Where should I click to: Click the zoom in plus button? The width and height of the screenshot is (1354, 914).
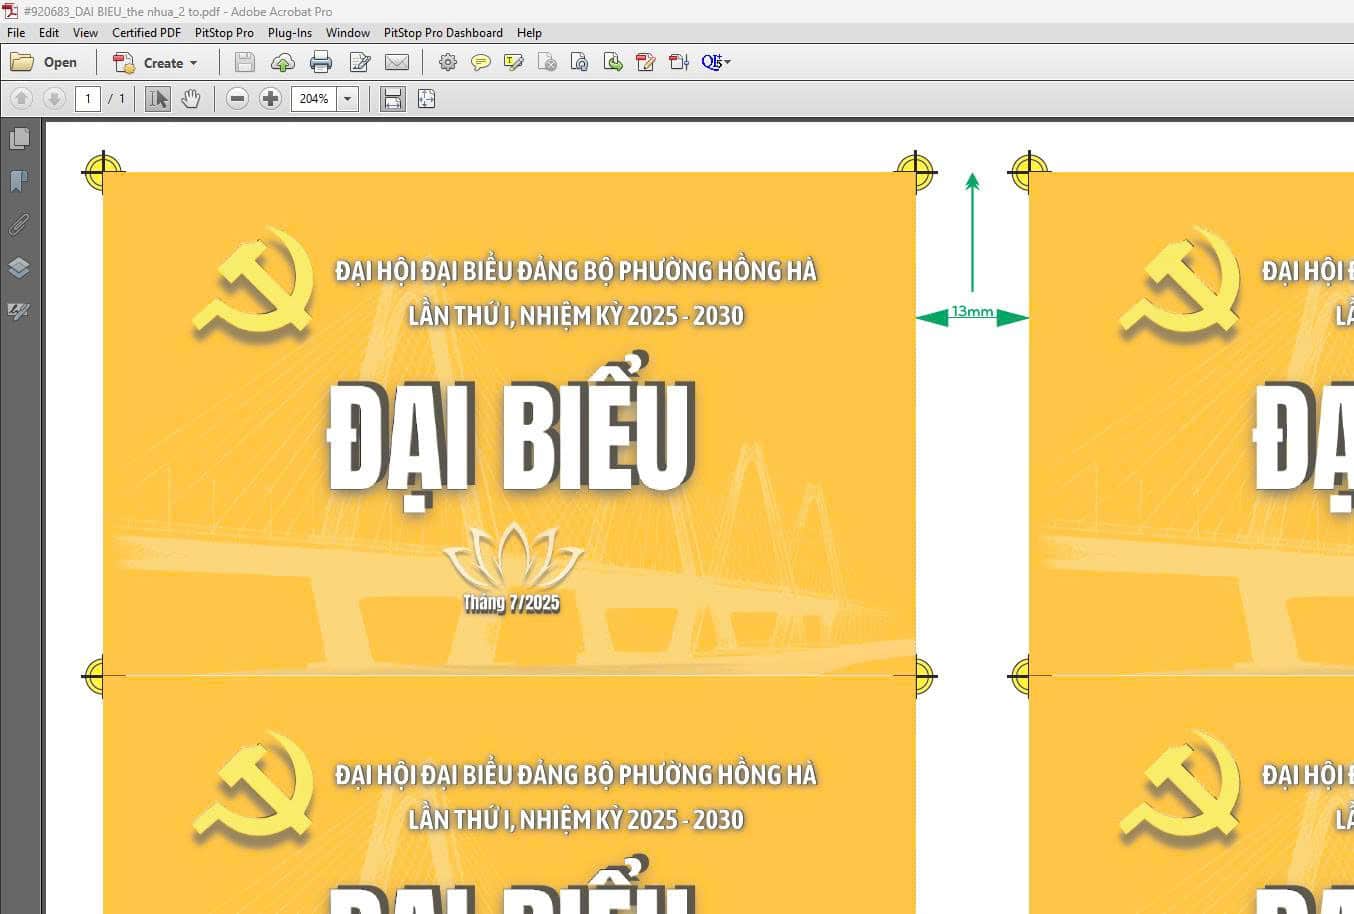click(x=270, y=99)
